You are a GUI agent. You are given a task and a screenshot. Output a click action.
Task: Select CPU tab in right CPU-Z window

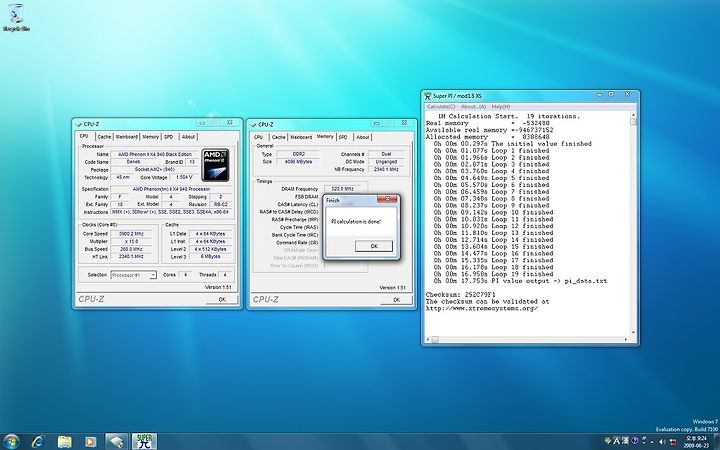pos(259,137)
